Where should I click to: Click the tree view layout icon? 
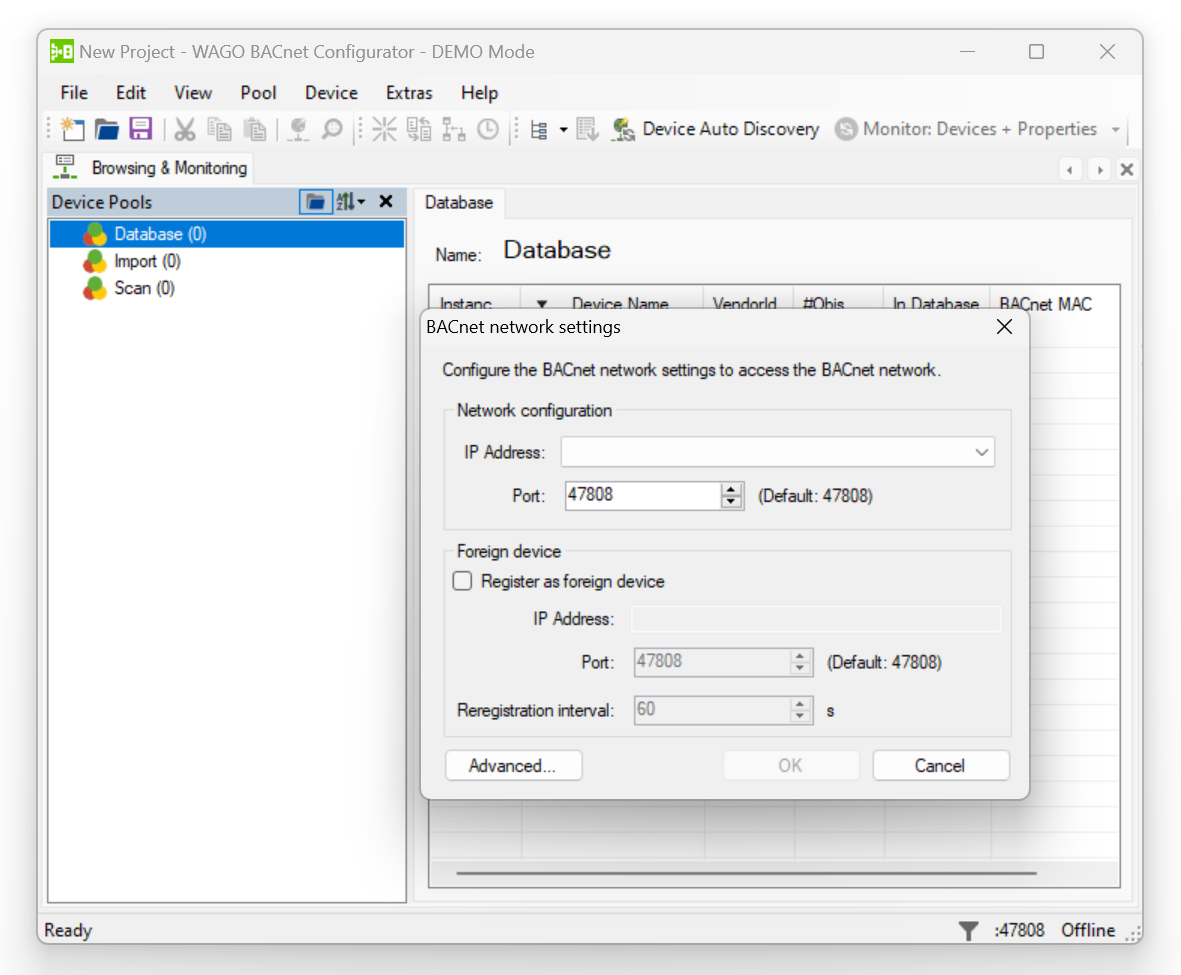pyautogui.click(x=539, y=130)
